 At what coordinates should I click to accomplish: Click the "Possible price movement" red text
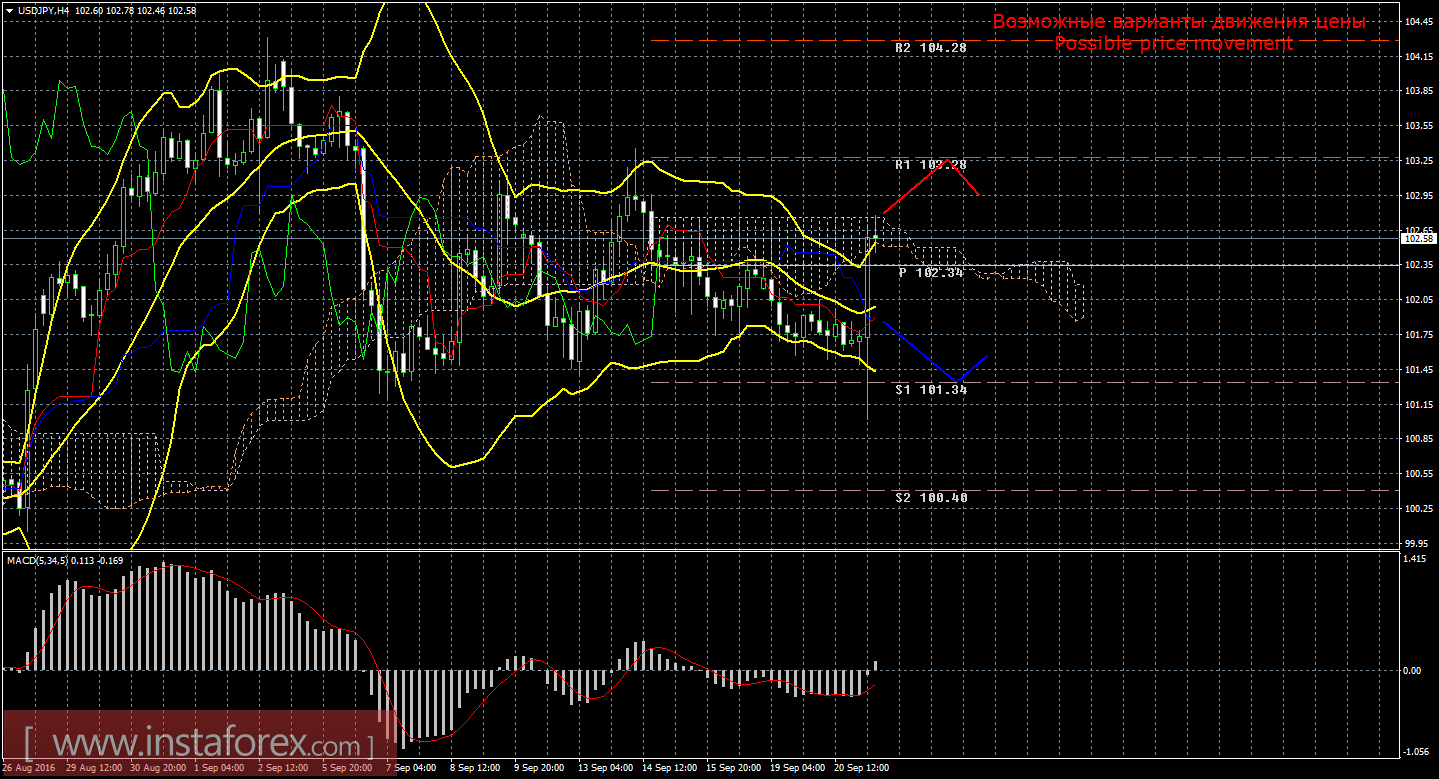coord(1173,44)
